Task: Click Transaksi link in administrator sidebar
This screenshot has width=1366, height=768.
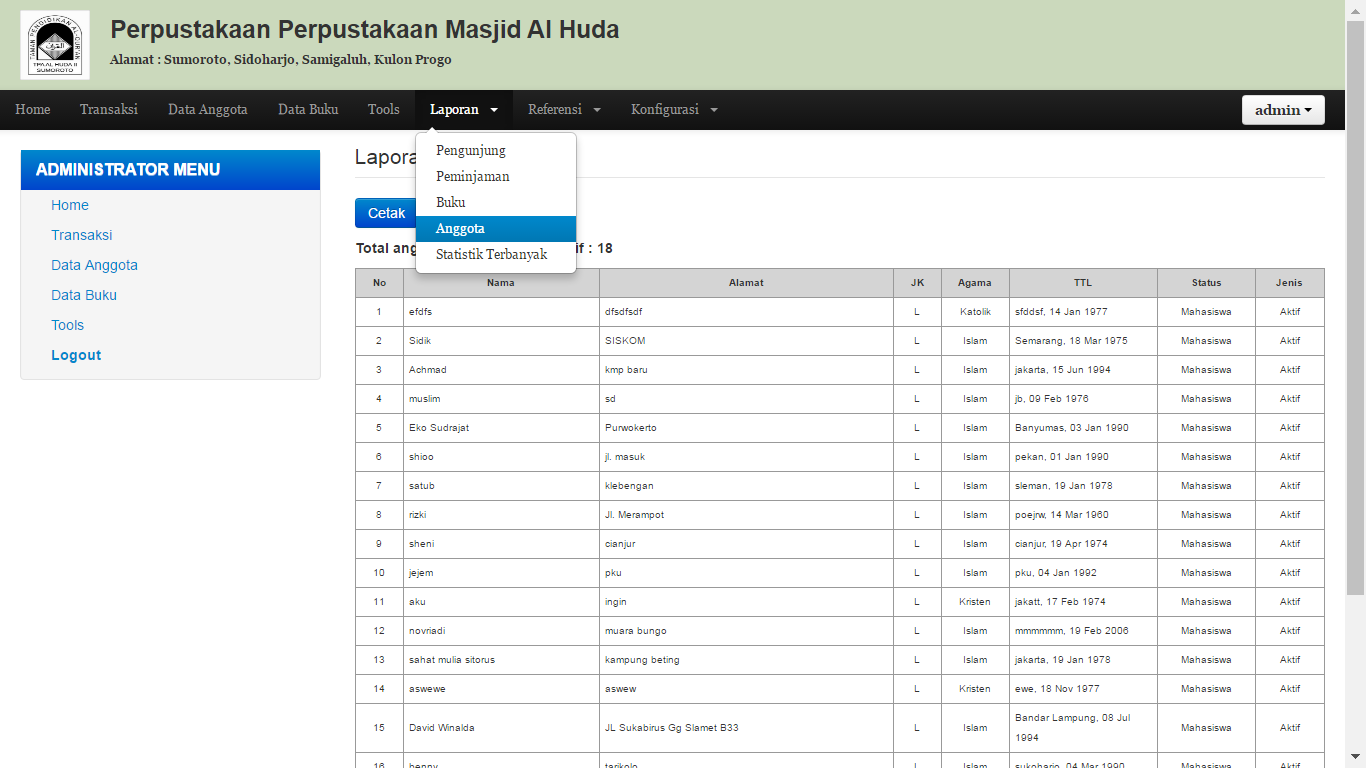Action: (82, 235)
